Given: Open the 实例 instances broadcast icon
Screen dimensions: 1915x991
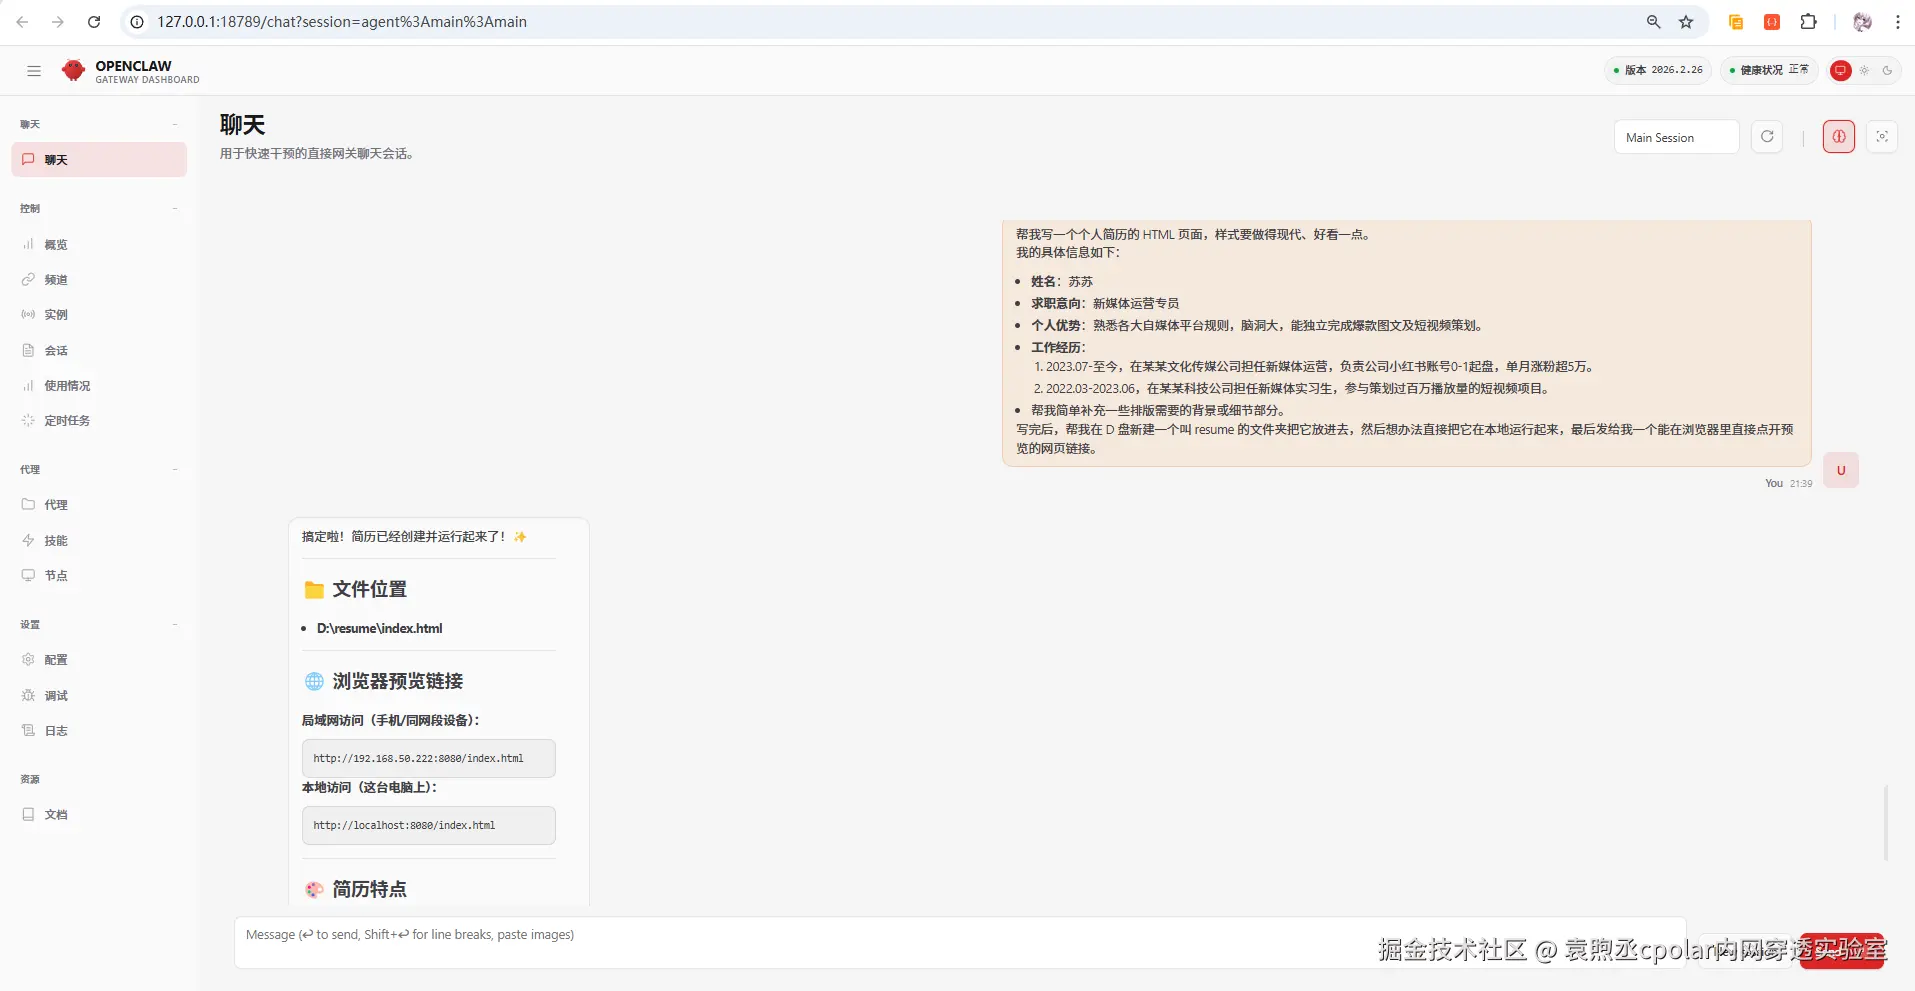Looking at the screenshot, I should [28, 314].
